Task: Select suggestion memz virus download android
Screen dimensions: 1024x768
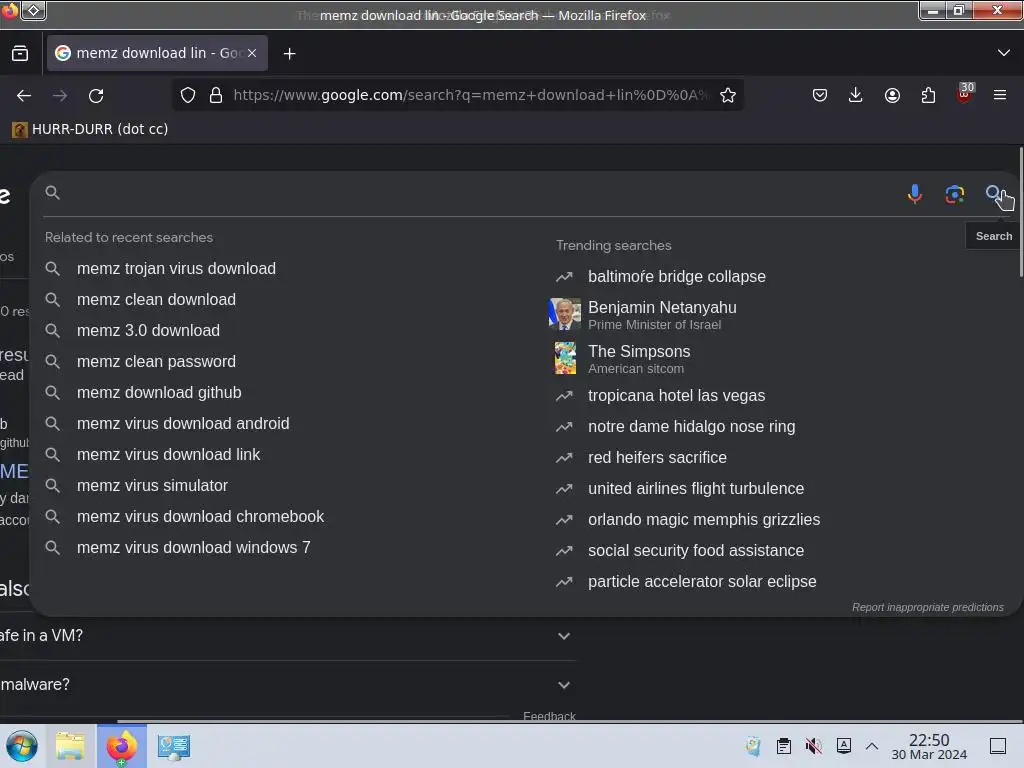Action: pos(183,424)
